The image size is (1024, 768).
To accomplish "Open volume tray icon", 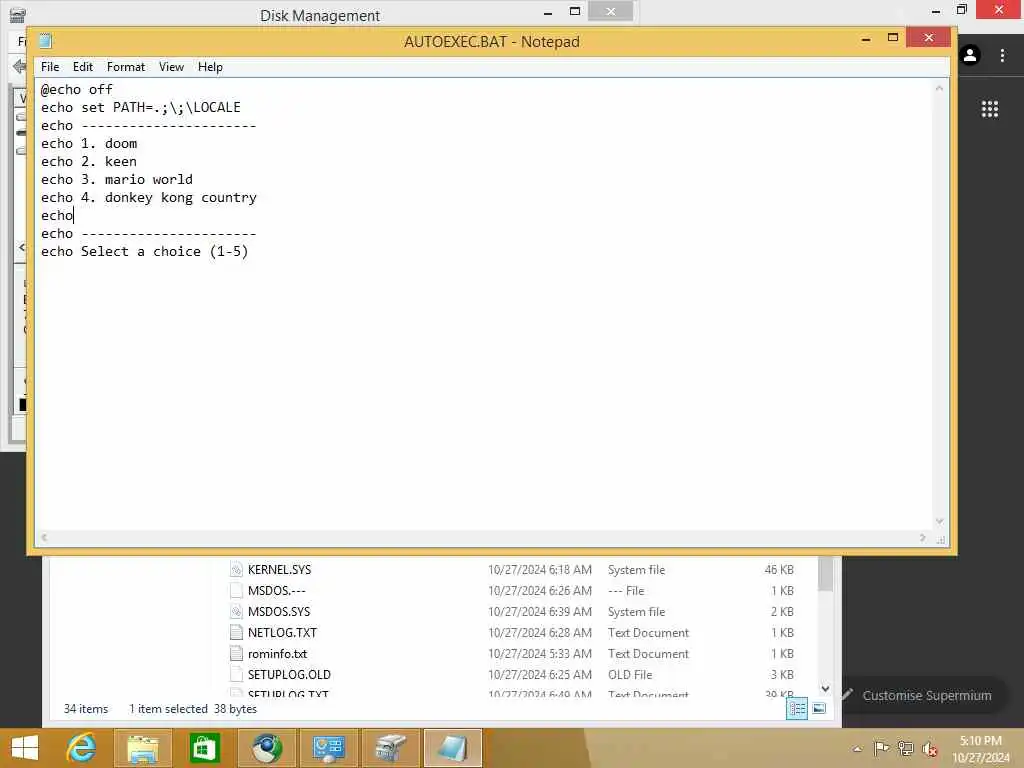I will [x=929, y=749].
